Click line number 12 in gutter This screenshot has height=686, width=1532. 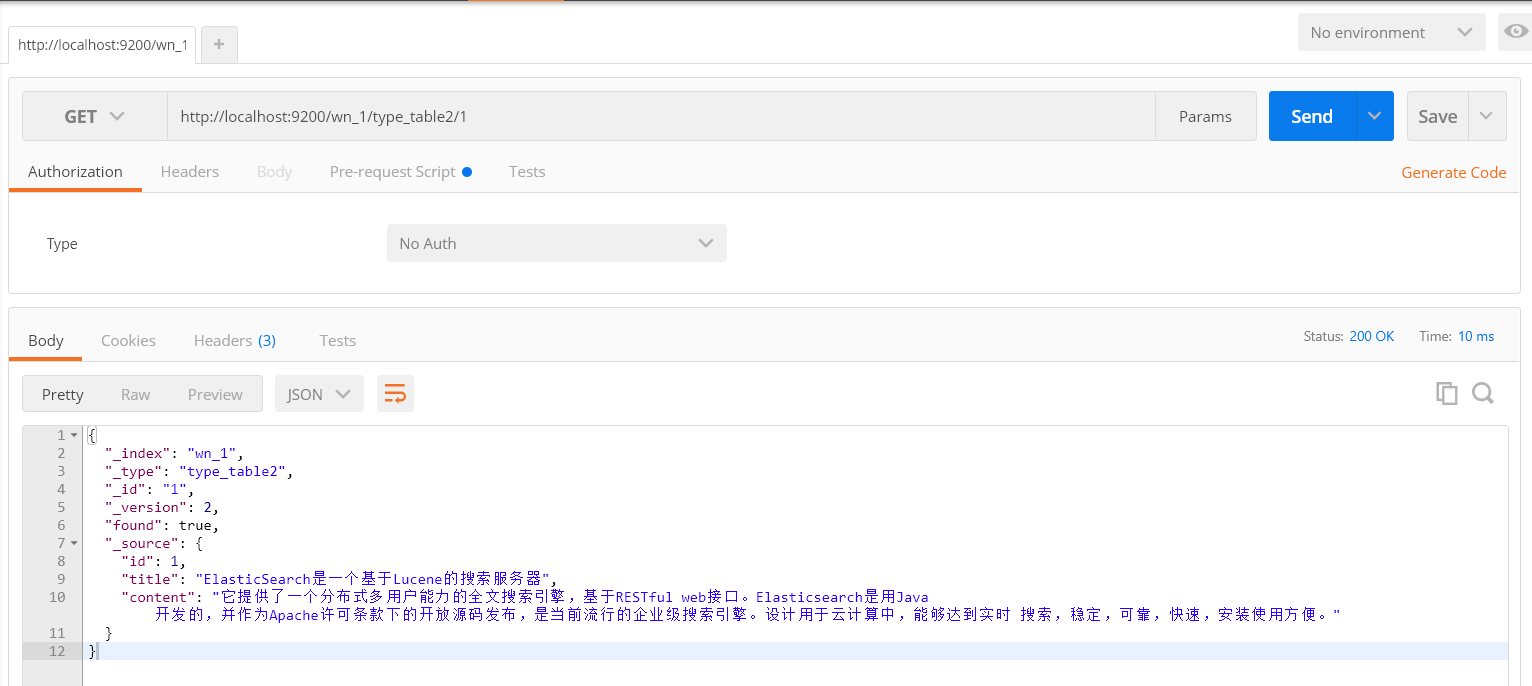point(56,651)
